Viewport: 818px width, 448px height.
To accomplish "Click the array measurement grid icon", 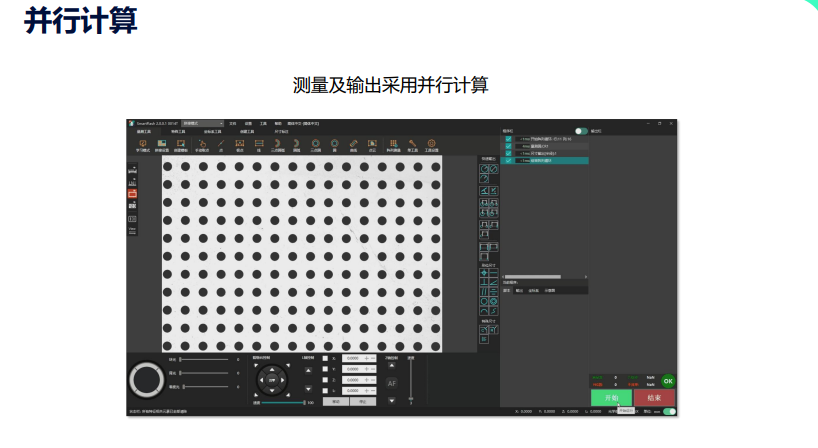I will [x=392, y=145].
